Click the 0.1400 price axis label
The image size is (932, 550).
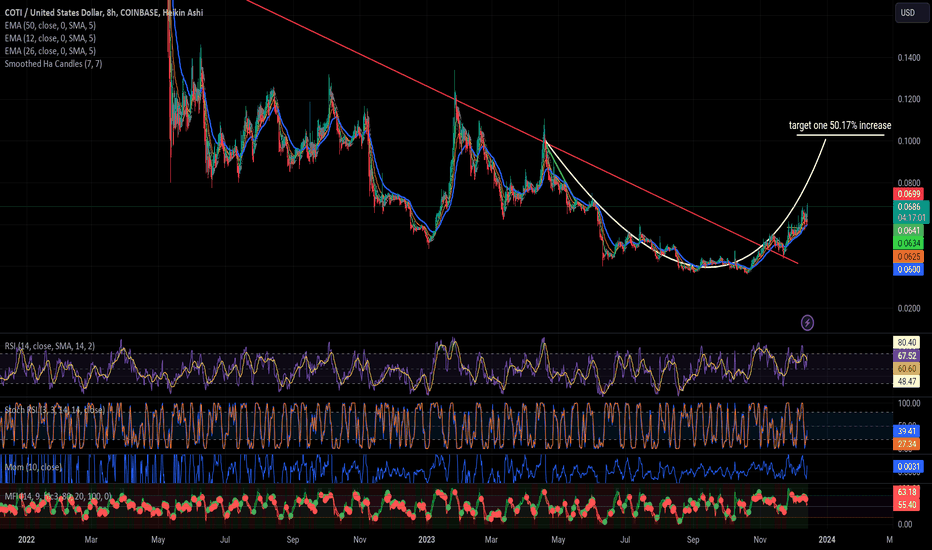909,58
